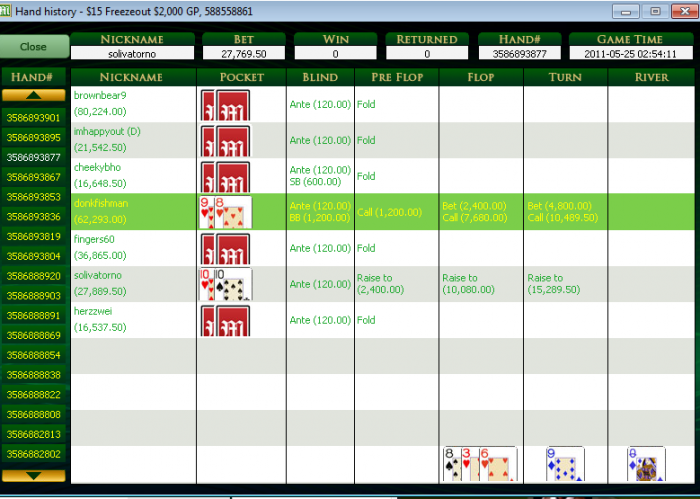Click the Pre Flop column header
The image size is (700, 499).
[397, 77]
